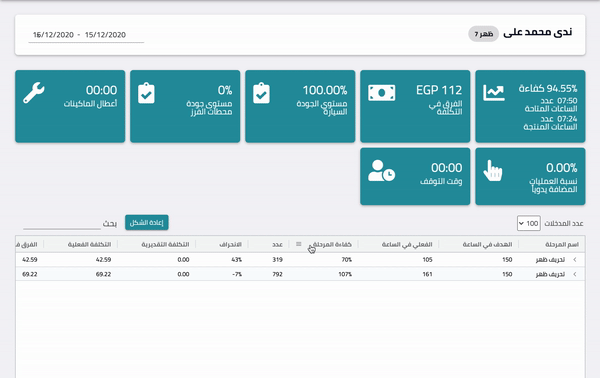The height and width of the screenshot is (378, 600).
Task: Sort by عدد column header
Action: [277, 244]
